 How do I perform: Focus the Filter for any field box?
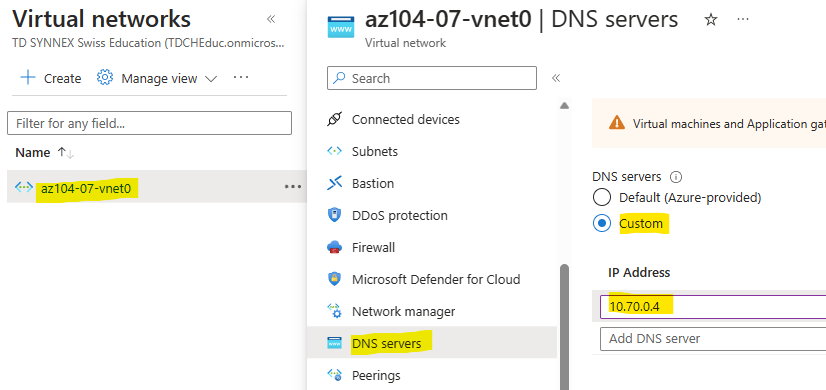(x=150, y=123)
